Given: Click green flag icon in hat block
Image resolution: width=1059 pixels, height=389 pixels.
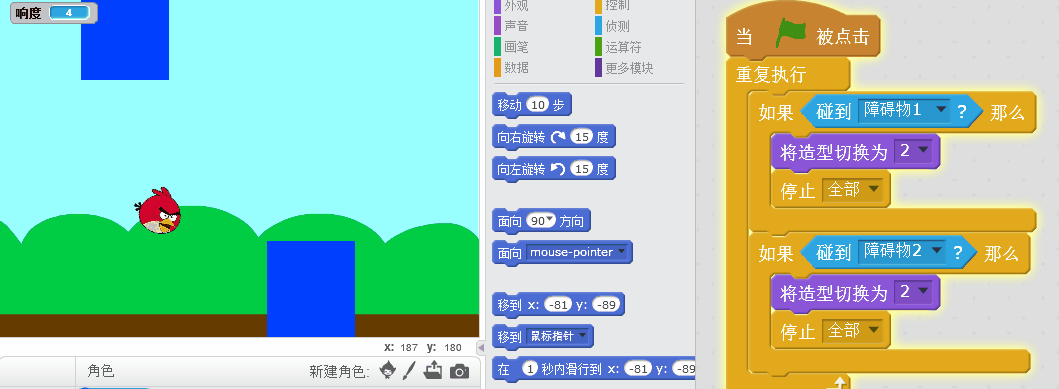Looking at the screenshot, I should pyautogui.click(x=790, y=34).
